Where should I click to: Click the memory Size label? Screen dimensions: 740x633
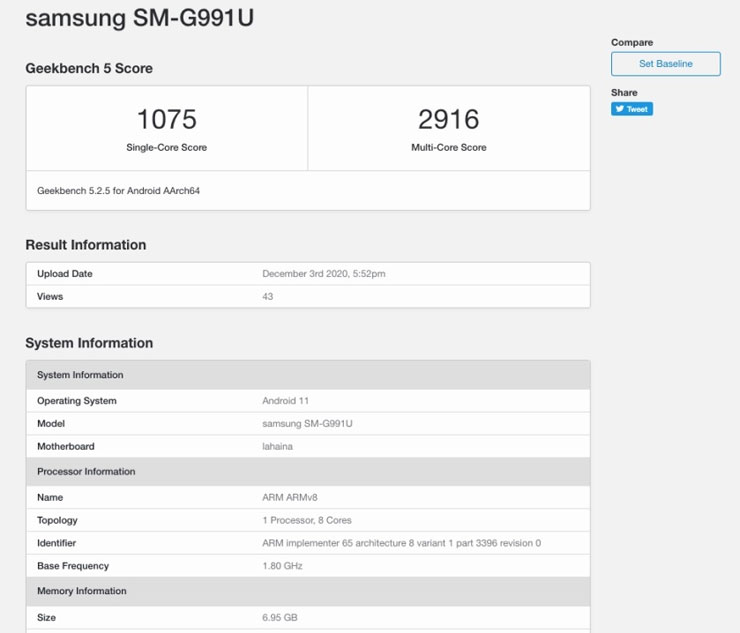(46, 617)
